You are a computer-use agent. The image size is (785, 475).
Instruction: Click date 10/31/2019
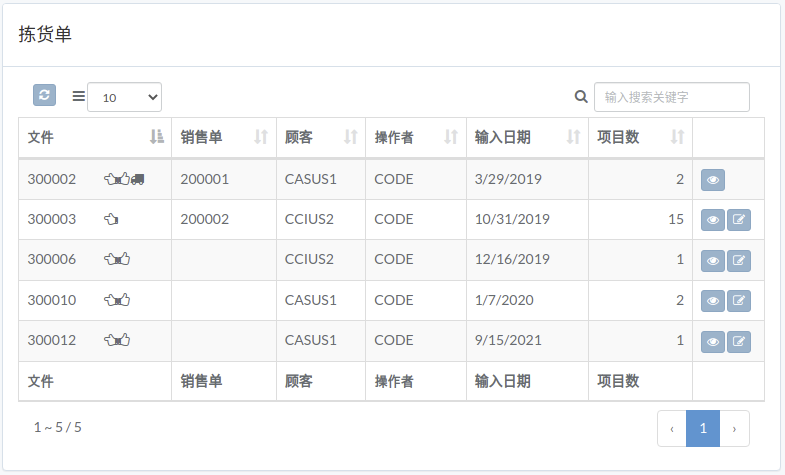click(512, 219)
